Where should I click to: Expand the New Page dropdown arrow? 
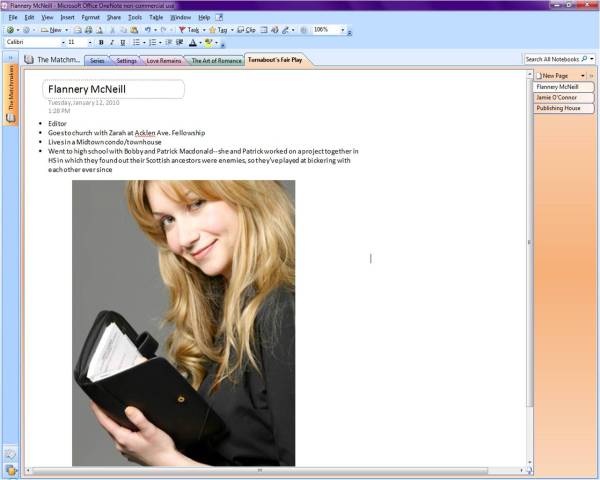coord(580,75)
